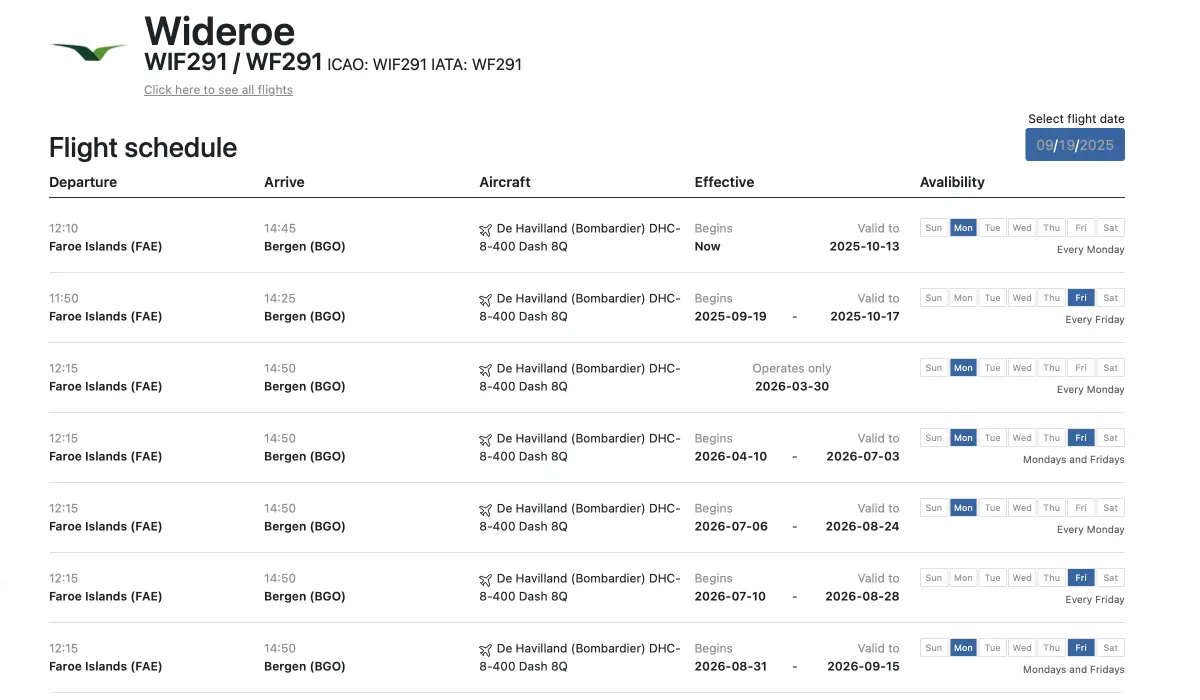
Task: Click the Wideroe green wing logo
Action: pos(89,51)
